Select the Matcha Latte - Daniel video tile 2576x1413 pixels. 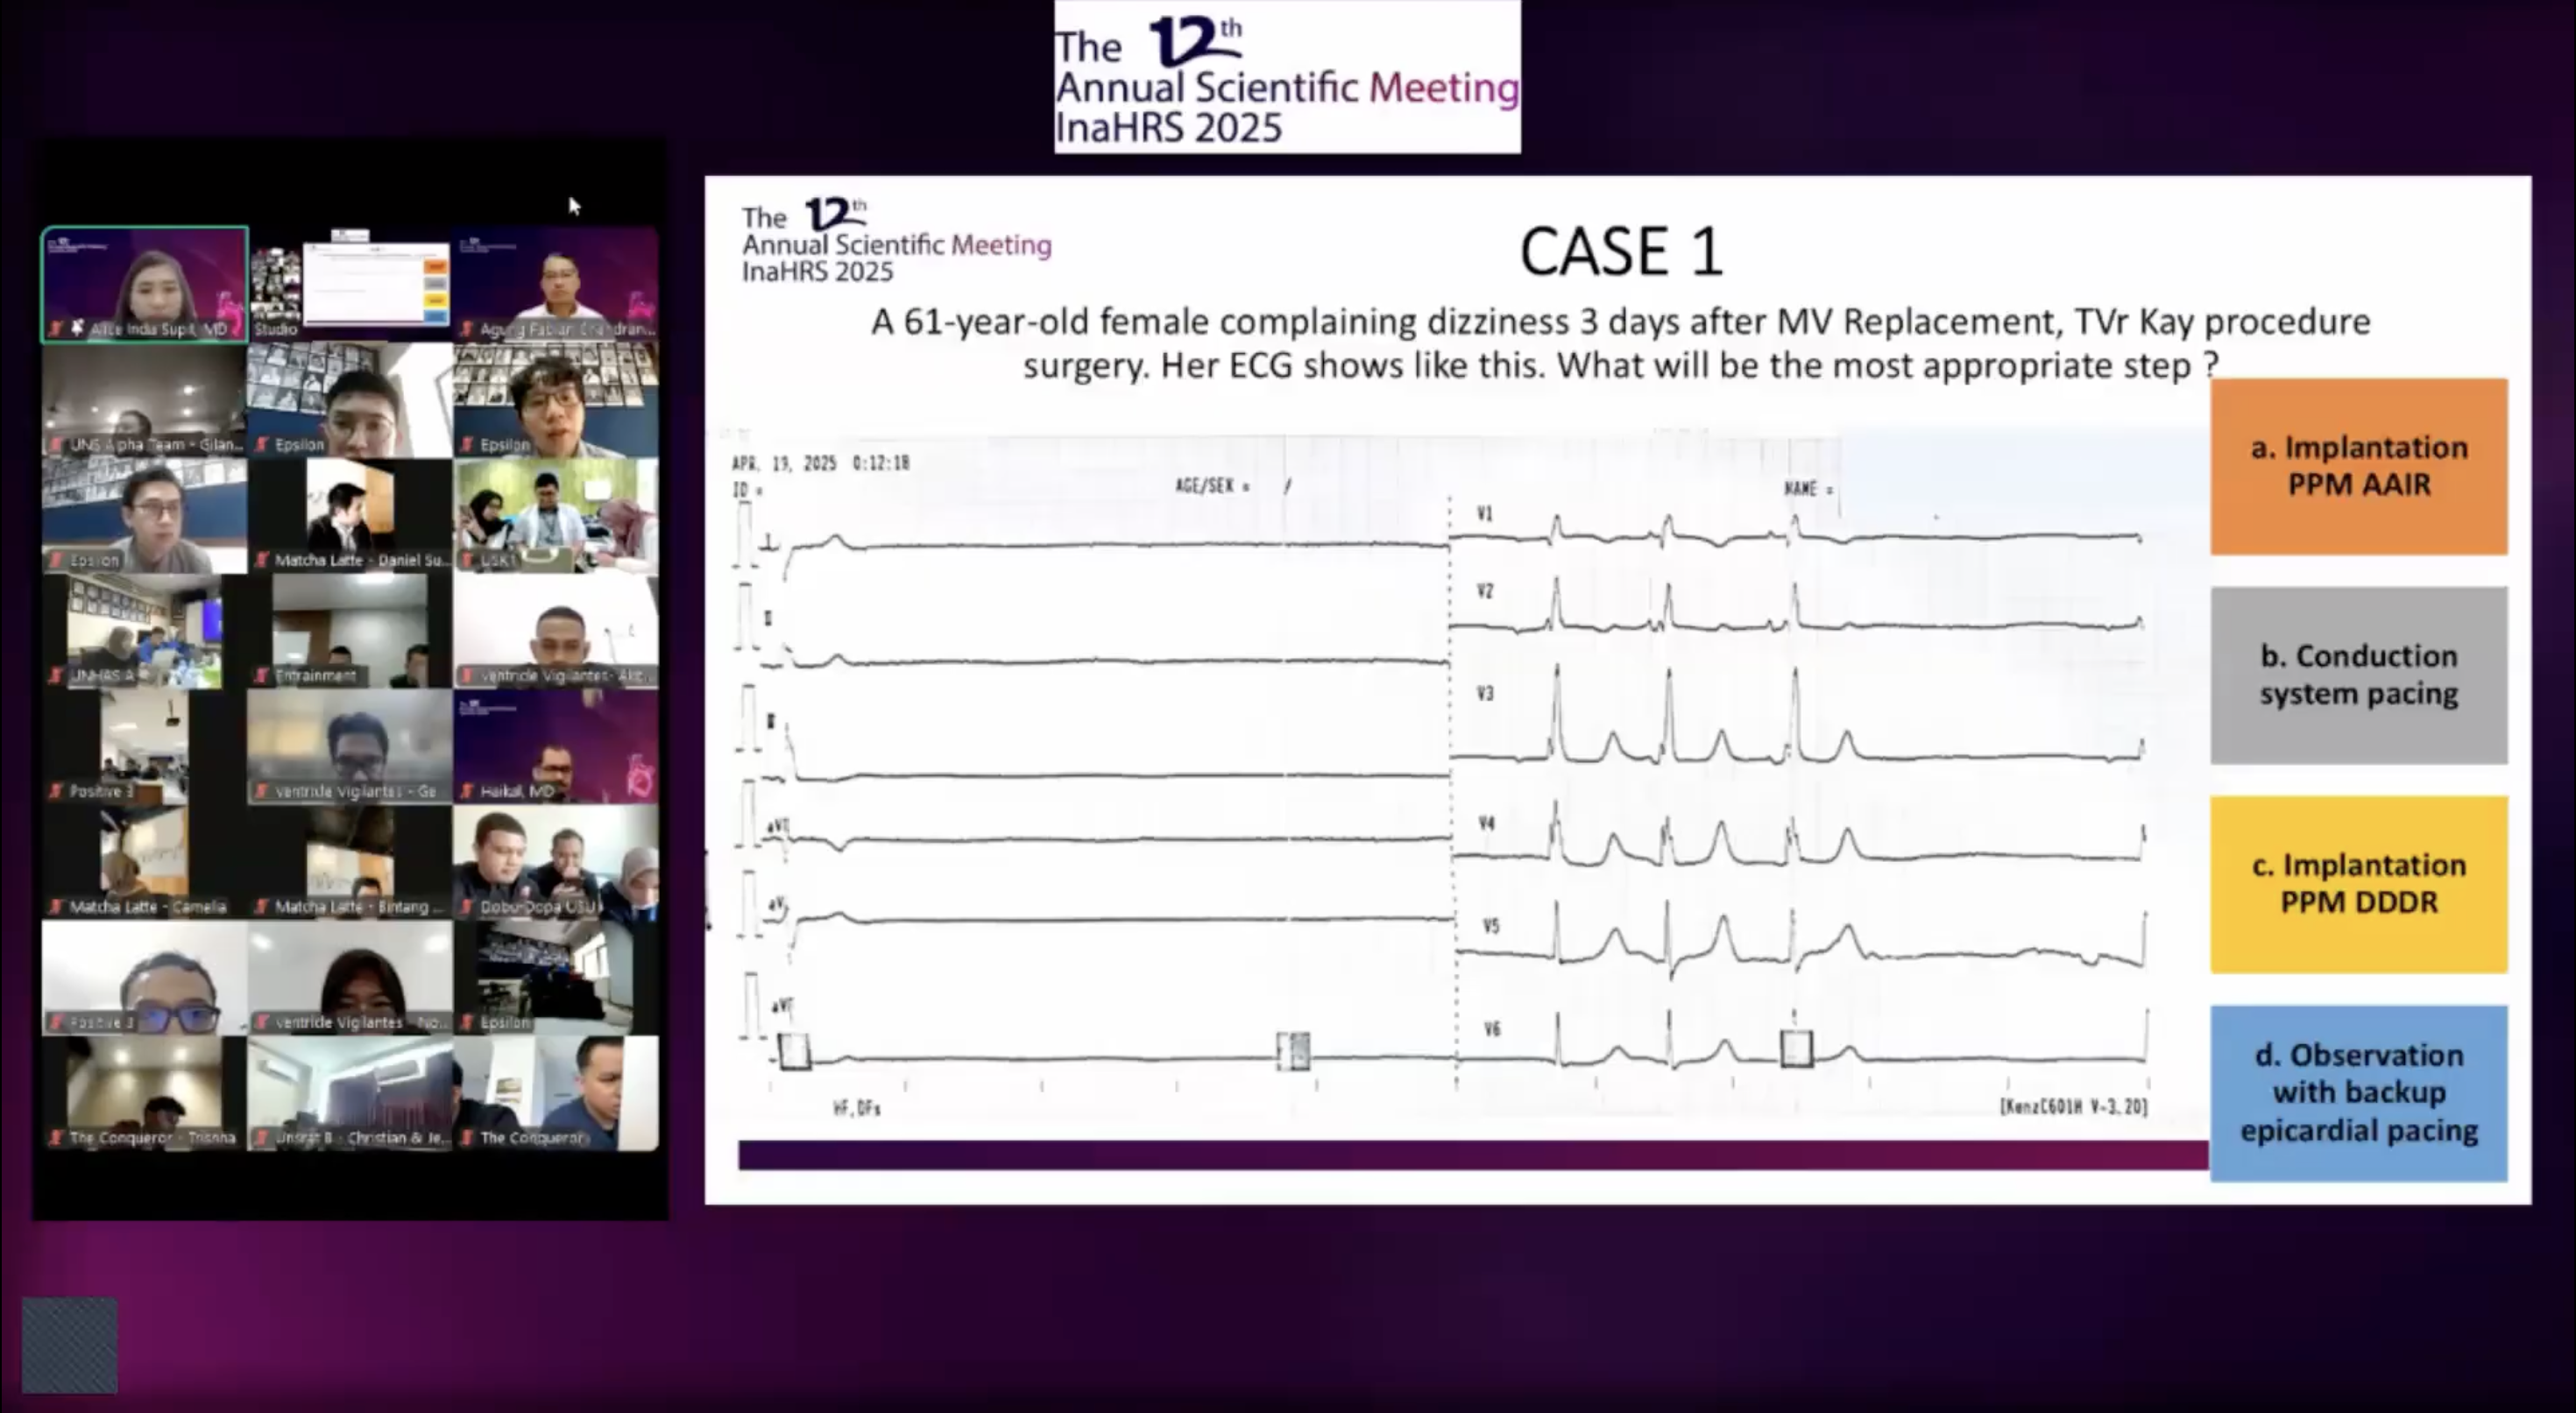(x=350, y=515)
